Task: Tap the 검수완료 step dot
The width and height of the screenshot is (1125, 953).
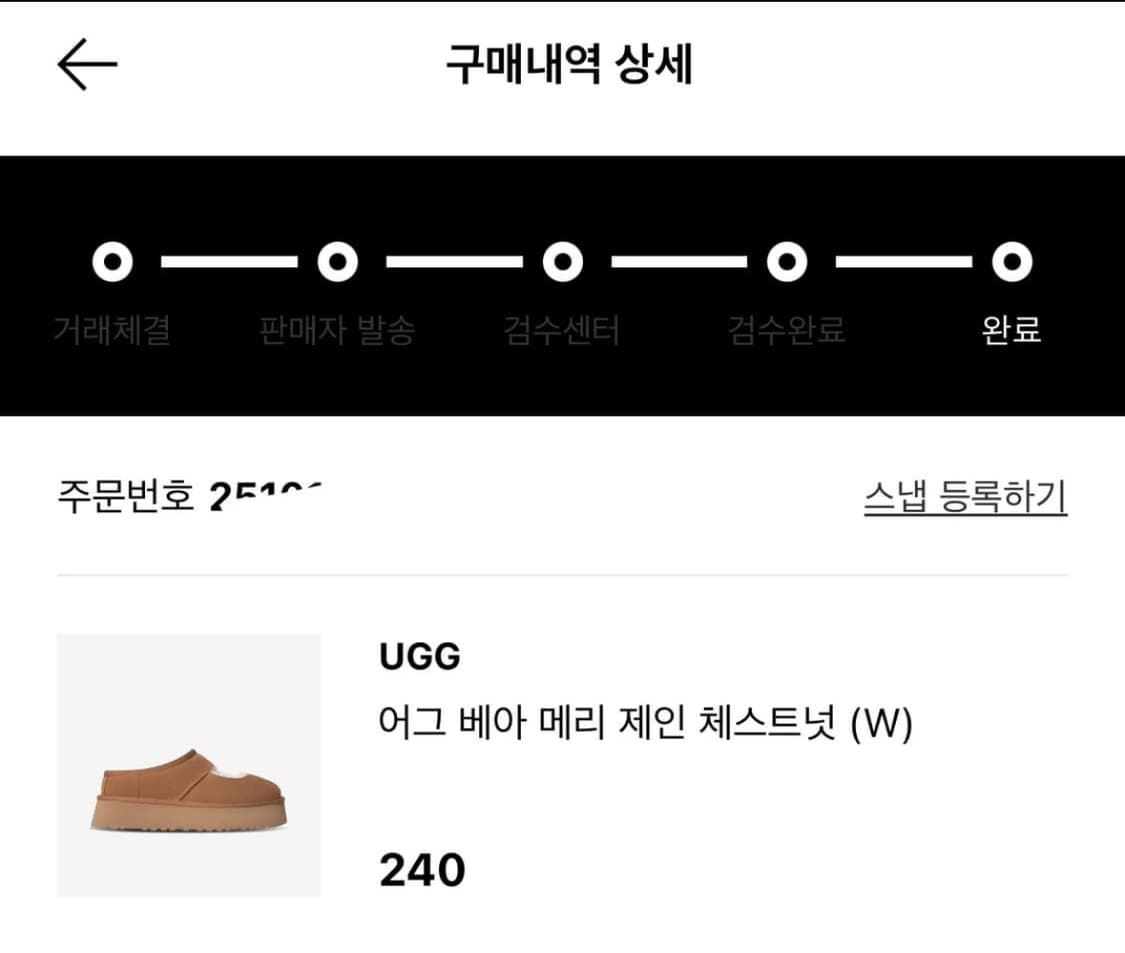Action: (786, 262)
